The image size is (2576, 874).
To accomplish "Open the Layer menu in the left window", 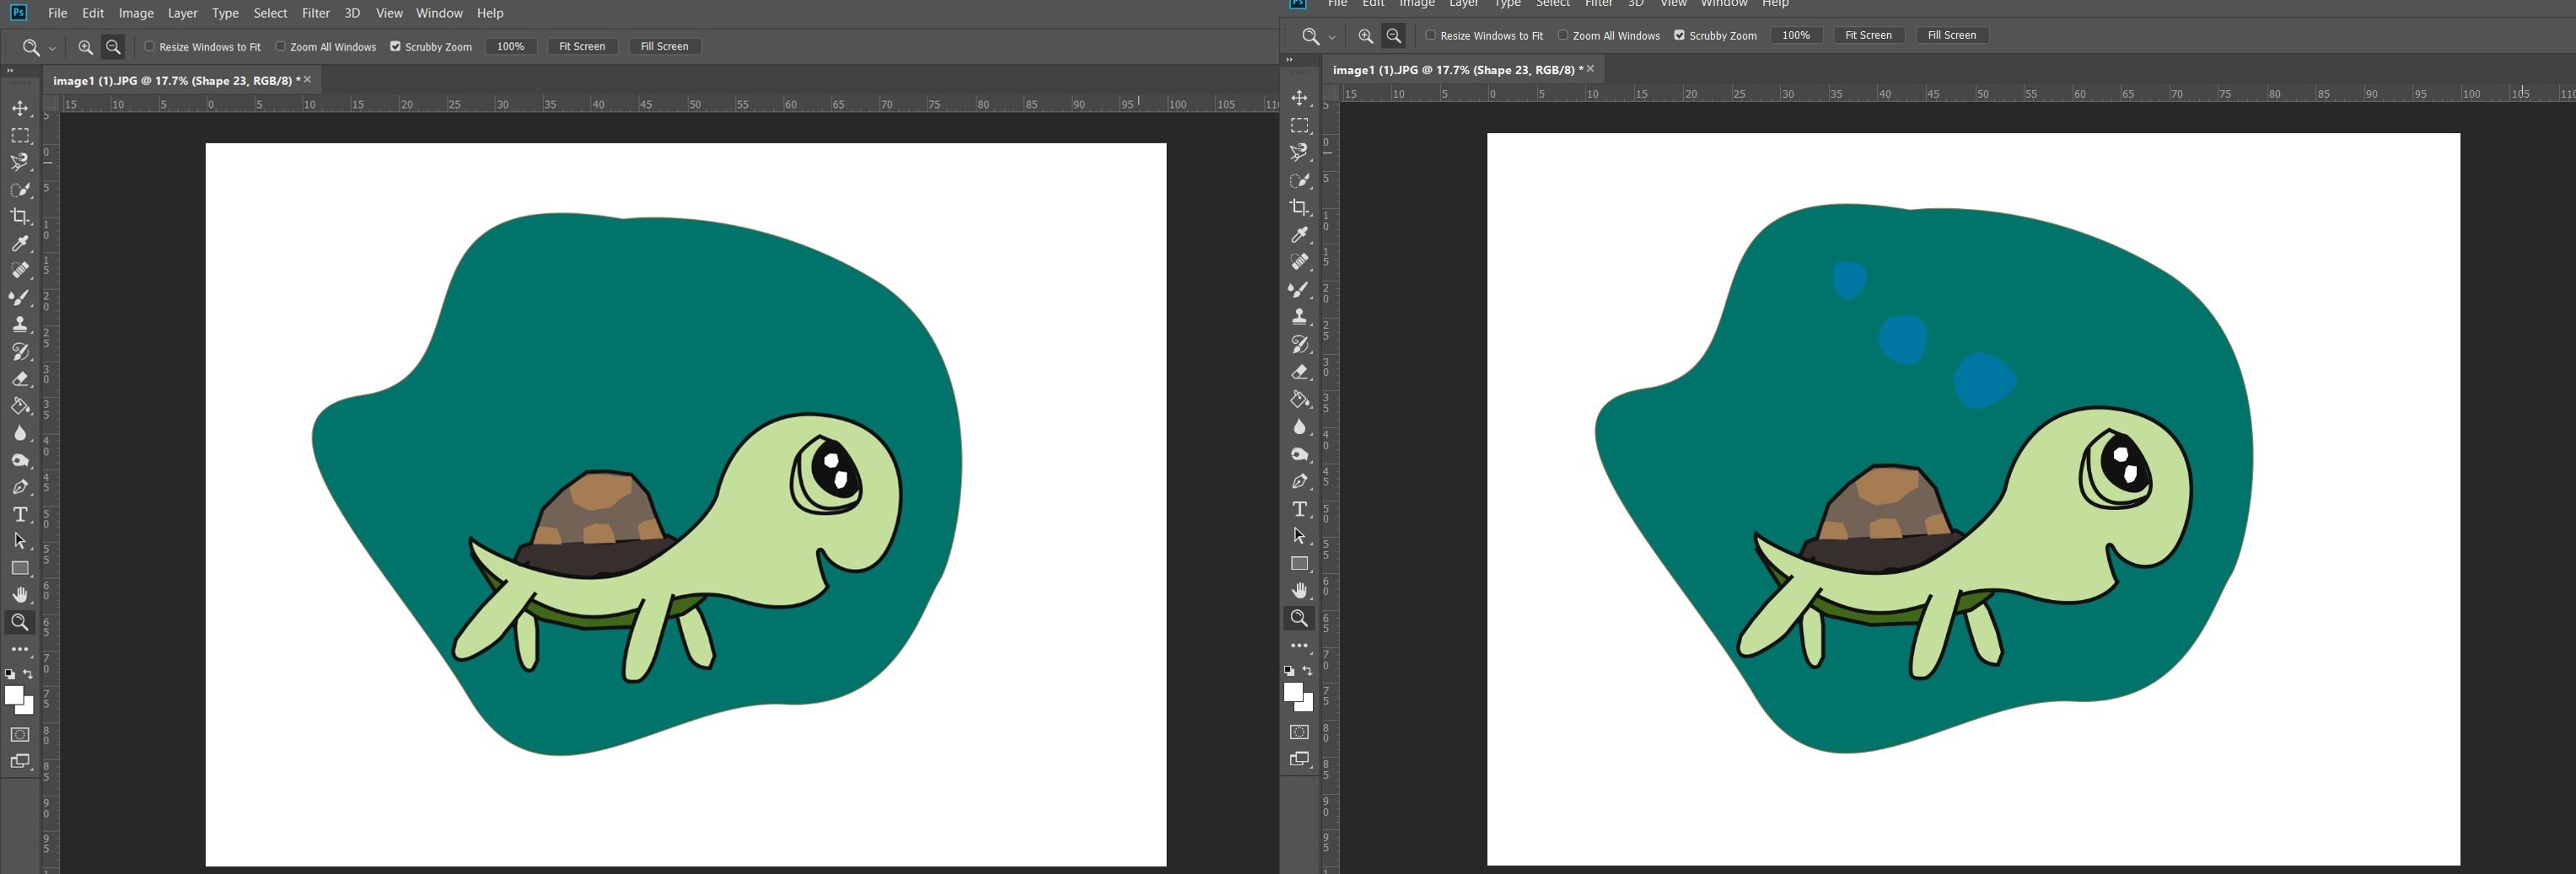I will (x=182, y=13).
